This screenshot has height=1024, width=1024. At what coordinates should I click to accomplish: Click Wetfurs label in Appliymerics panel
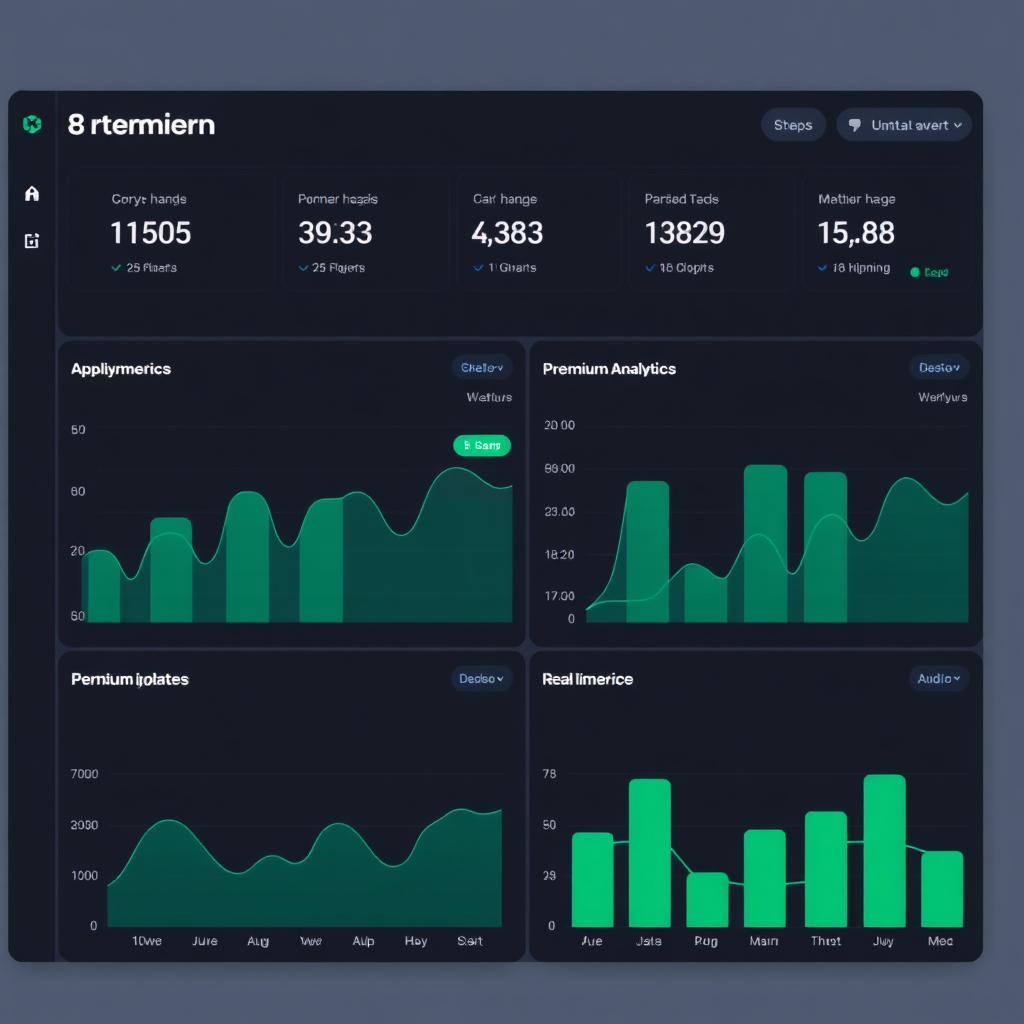489,397
